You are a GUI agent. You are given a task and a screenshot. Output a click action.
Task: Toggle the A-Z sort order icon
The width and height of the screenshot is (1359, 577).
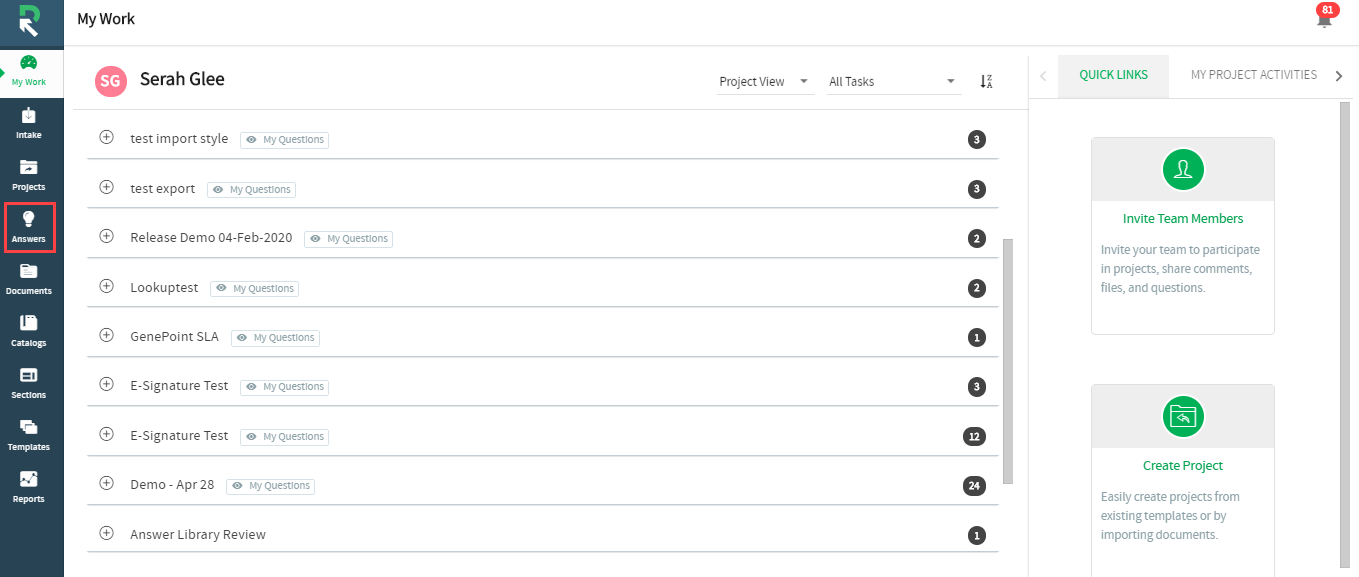click(986, 81)
